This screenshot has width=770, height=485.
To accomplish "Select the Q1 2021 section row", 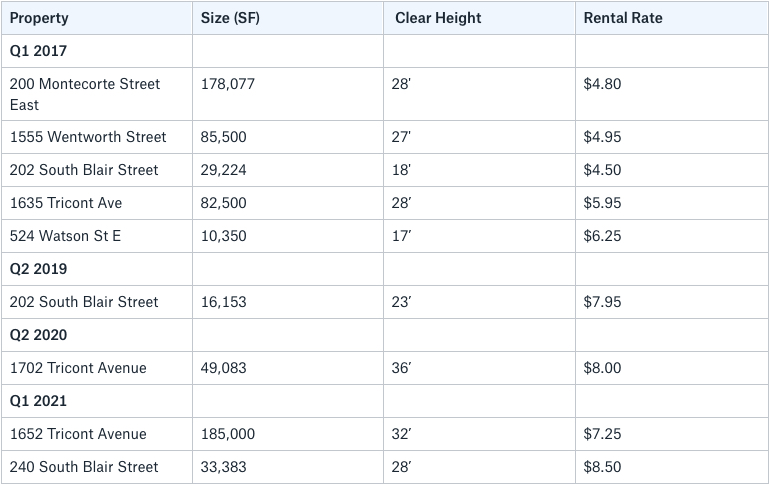I will click(x=385, y=401).
